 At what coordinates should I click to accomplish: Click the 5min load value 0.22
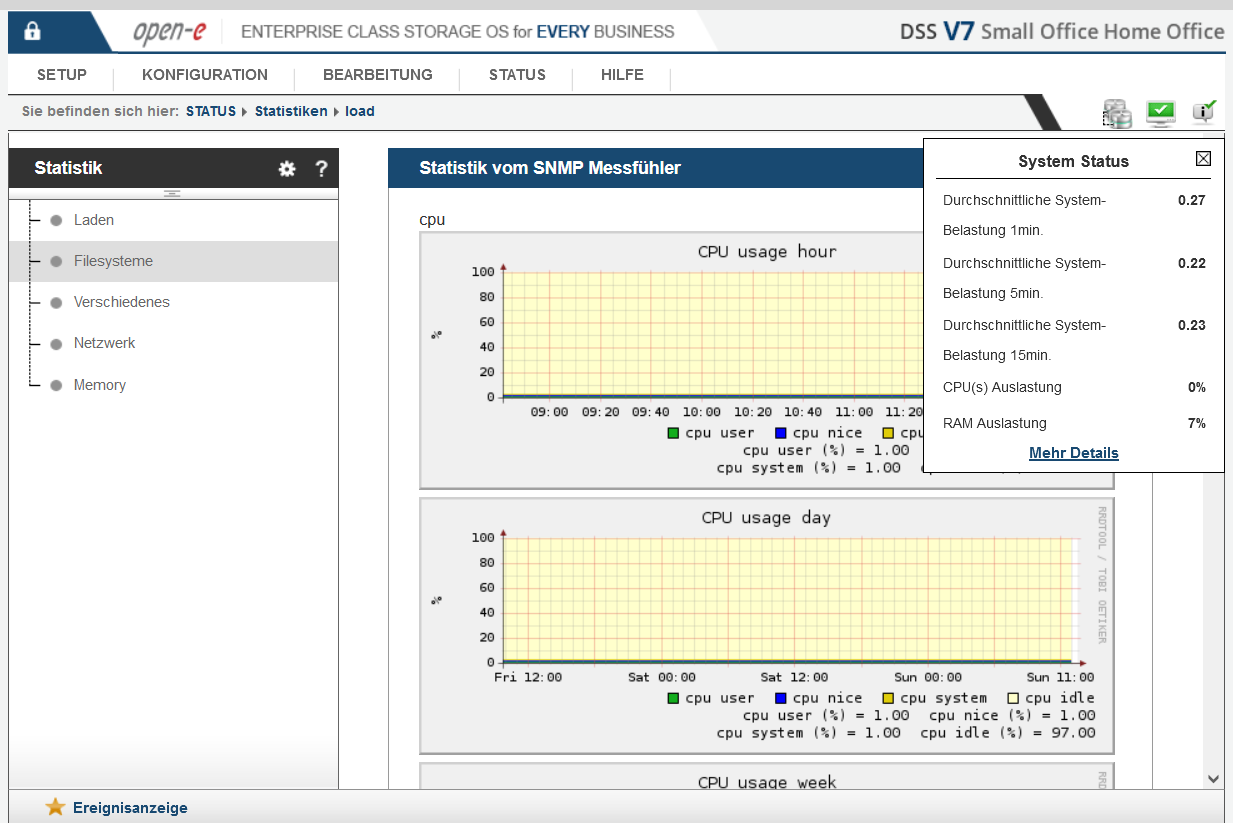pyautogui.click(x=1192, y=263)
